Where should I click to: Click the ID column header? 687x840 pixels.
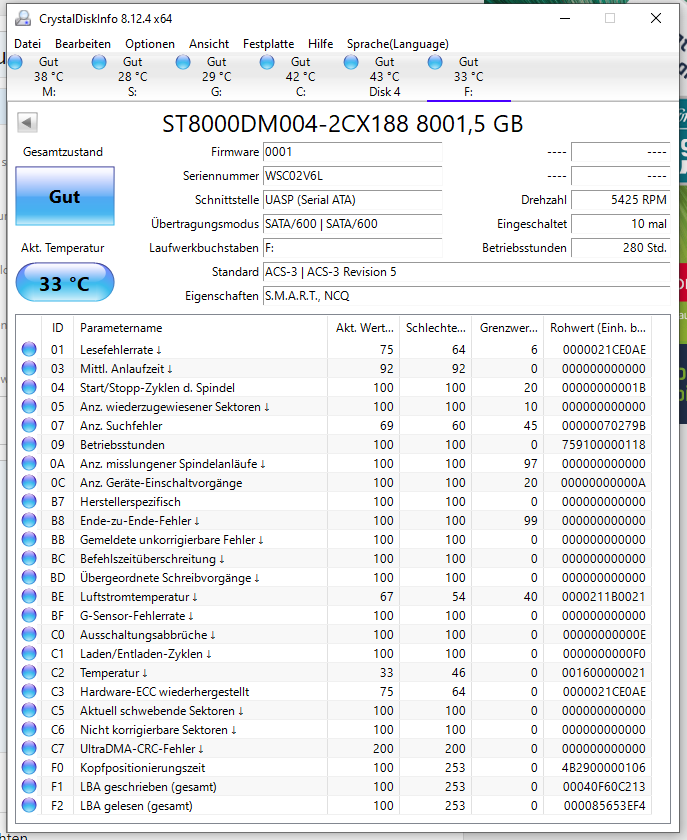[57, 328]
